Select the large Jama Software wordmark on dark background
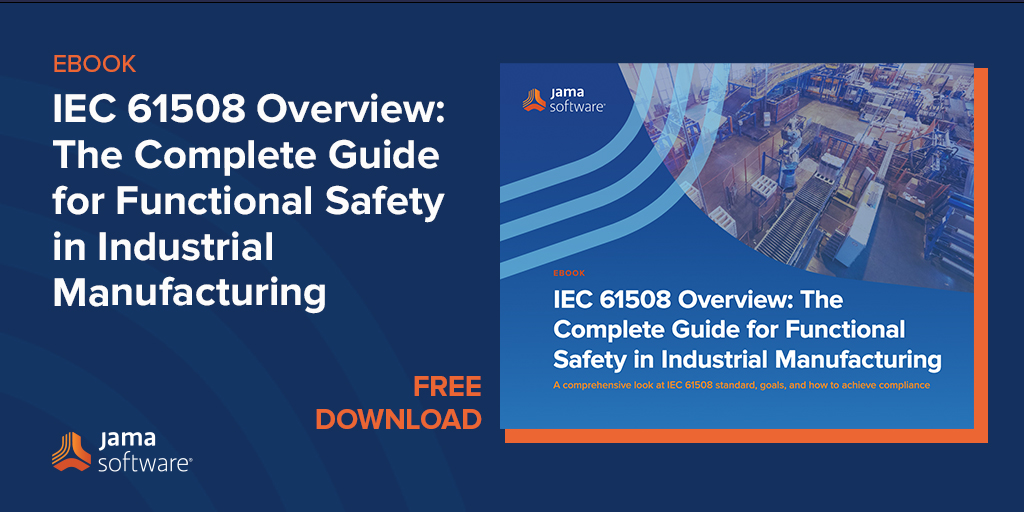This screenshot has height=512, width=1024. 145,451
